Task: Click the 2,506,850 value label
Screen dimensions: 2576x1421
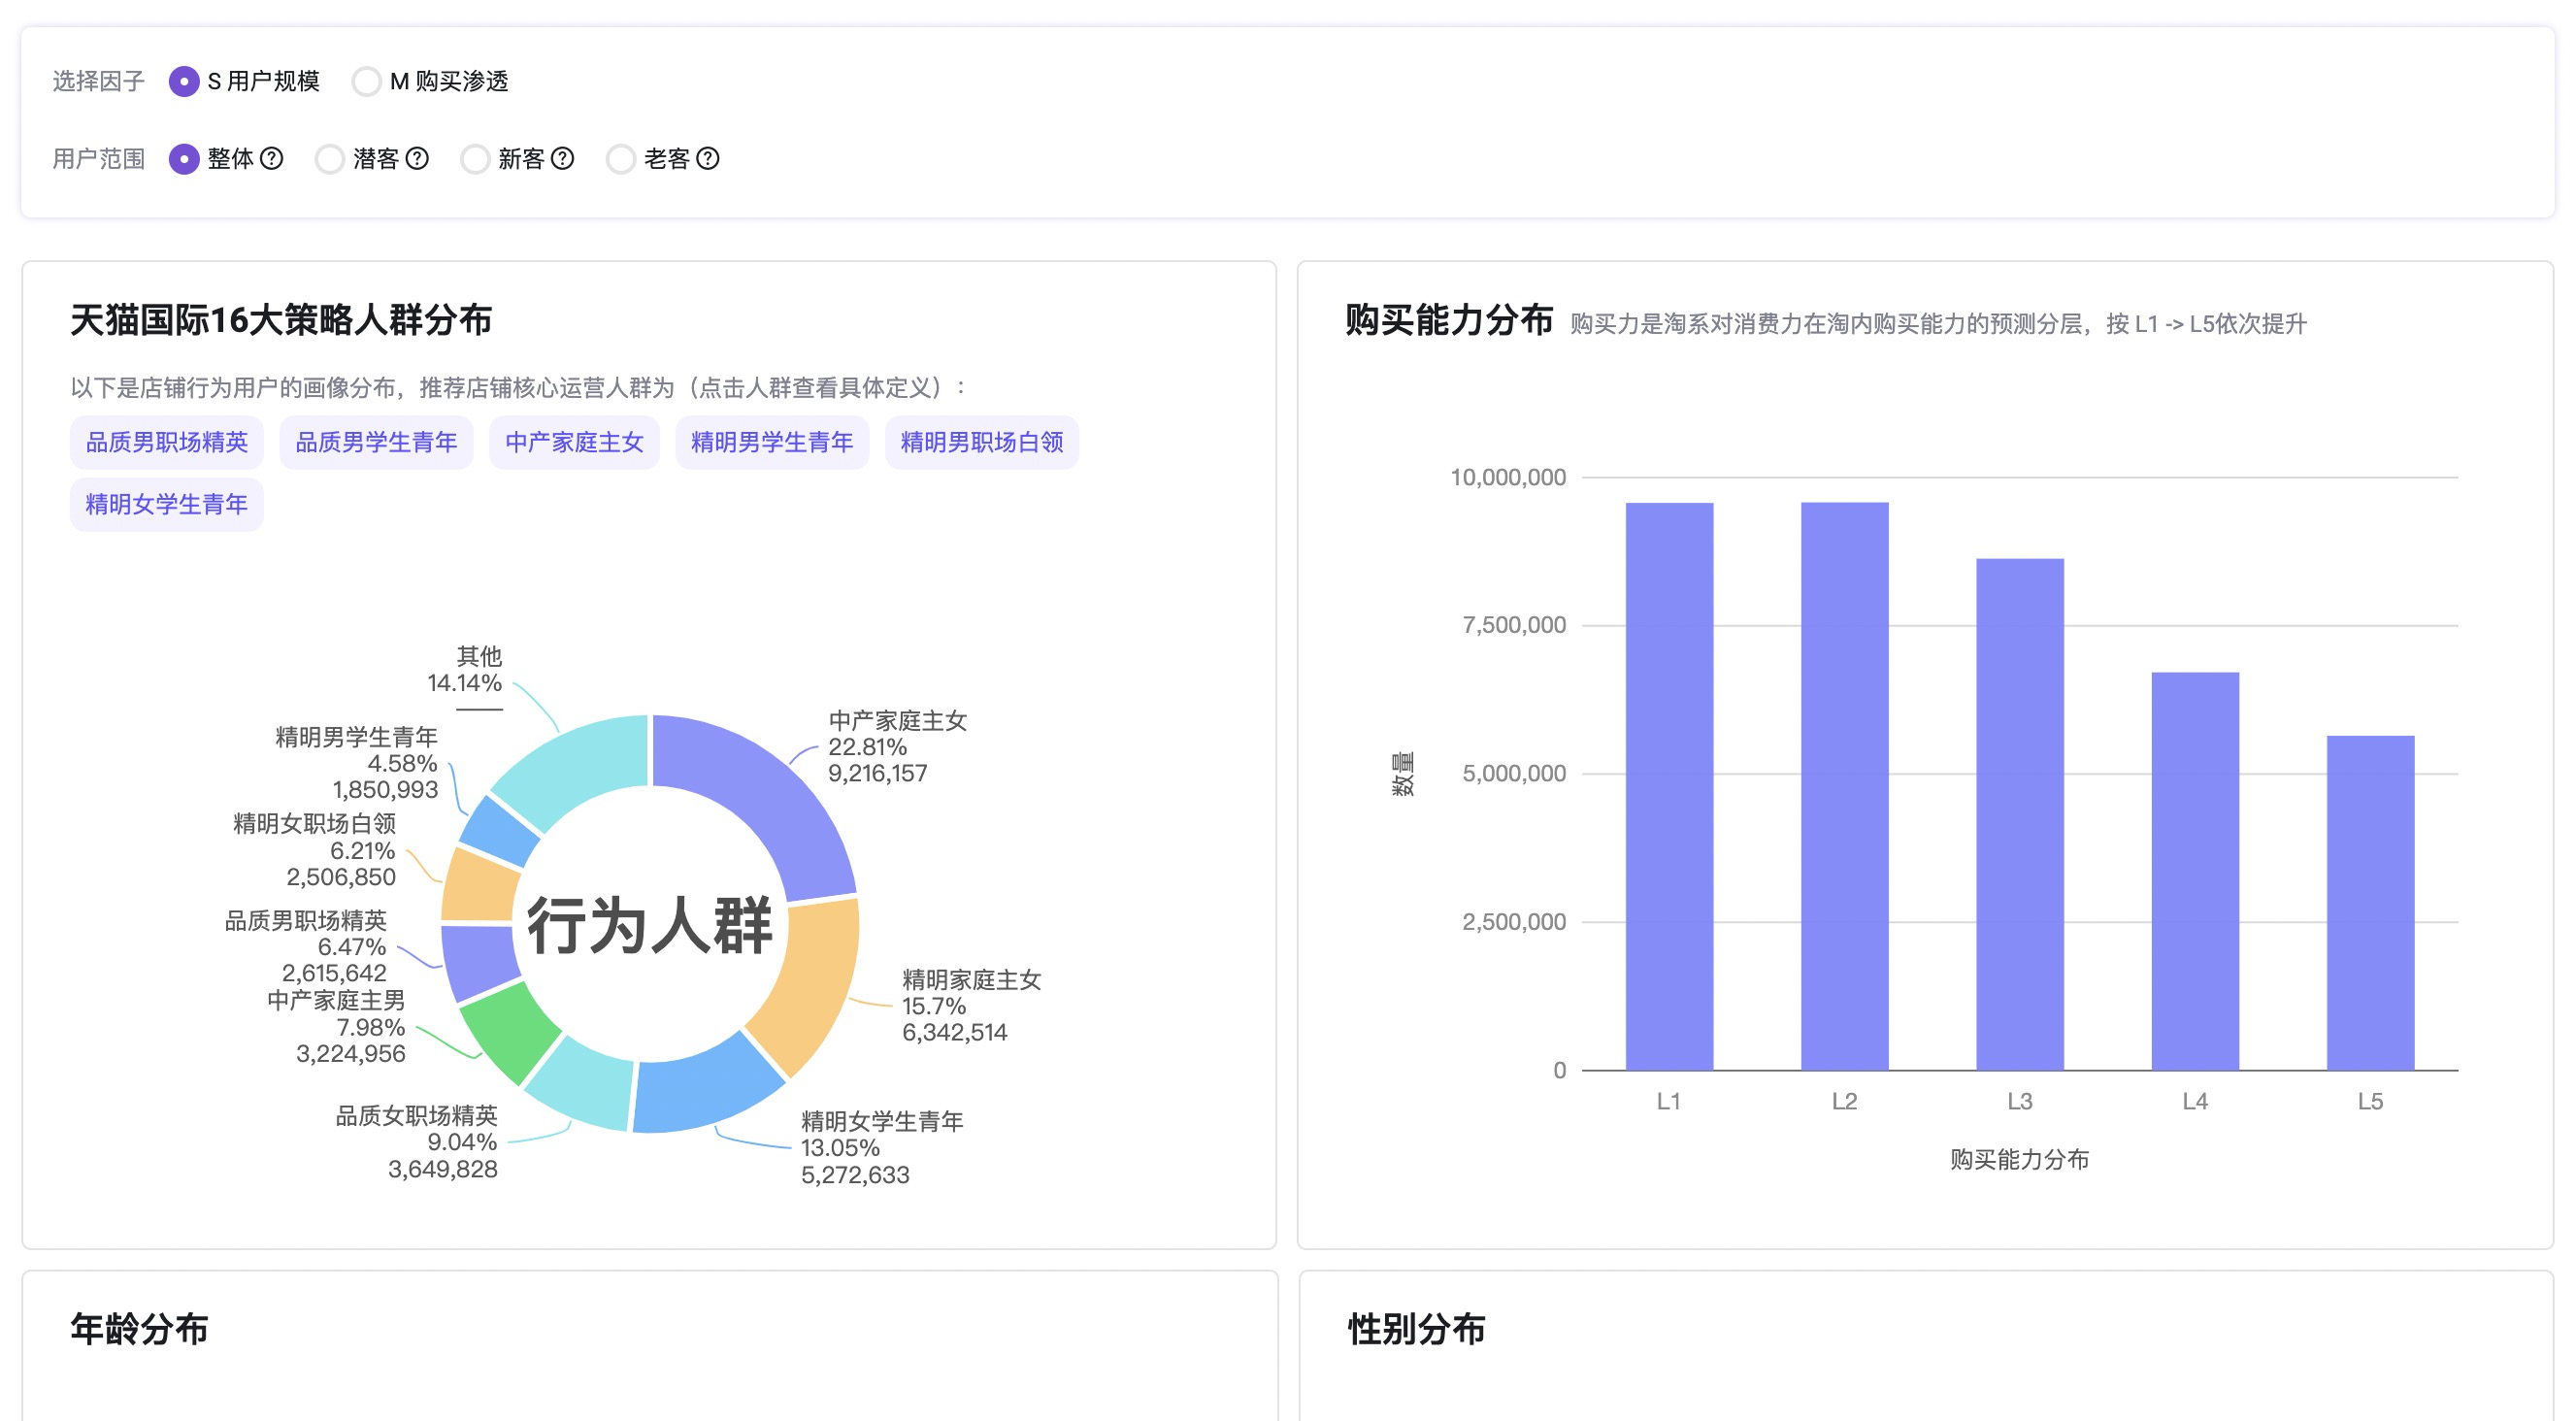Action: [341, 877]
